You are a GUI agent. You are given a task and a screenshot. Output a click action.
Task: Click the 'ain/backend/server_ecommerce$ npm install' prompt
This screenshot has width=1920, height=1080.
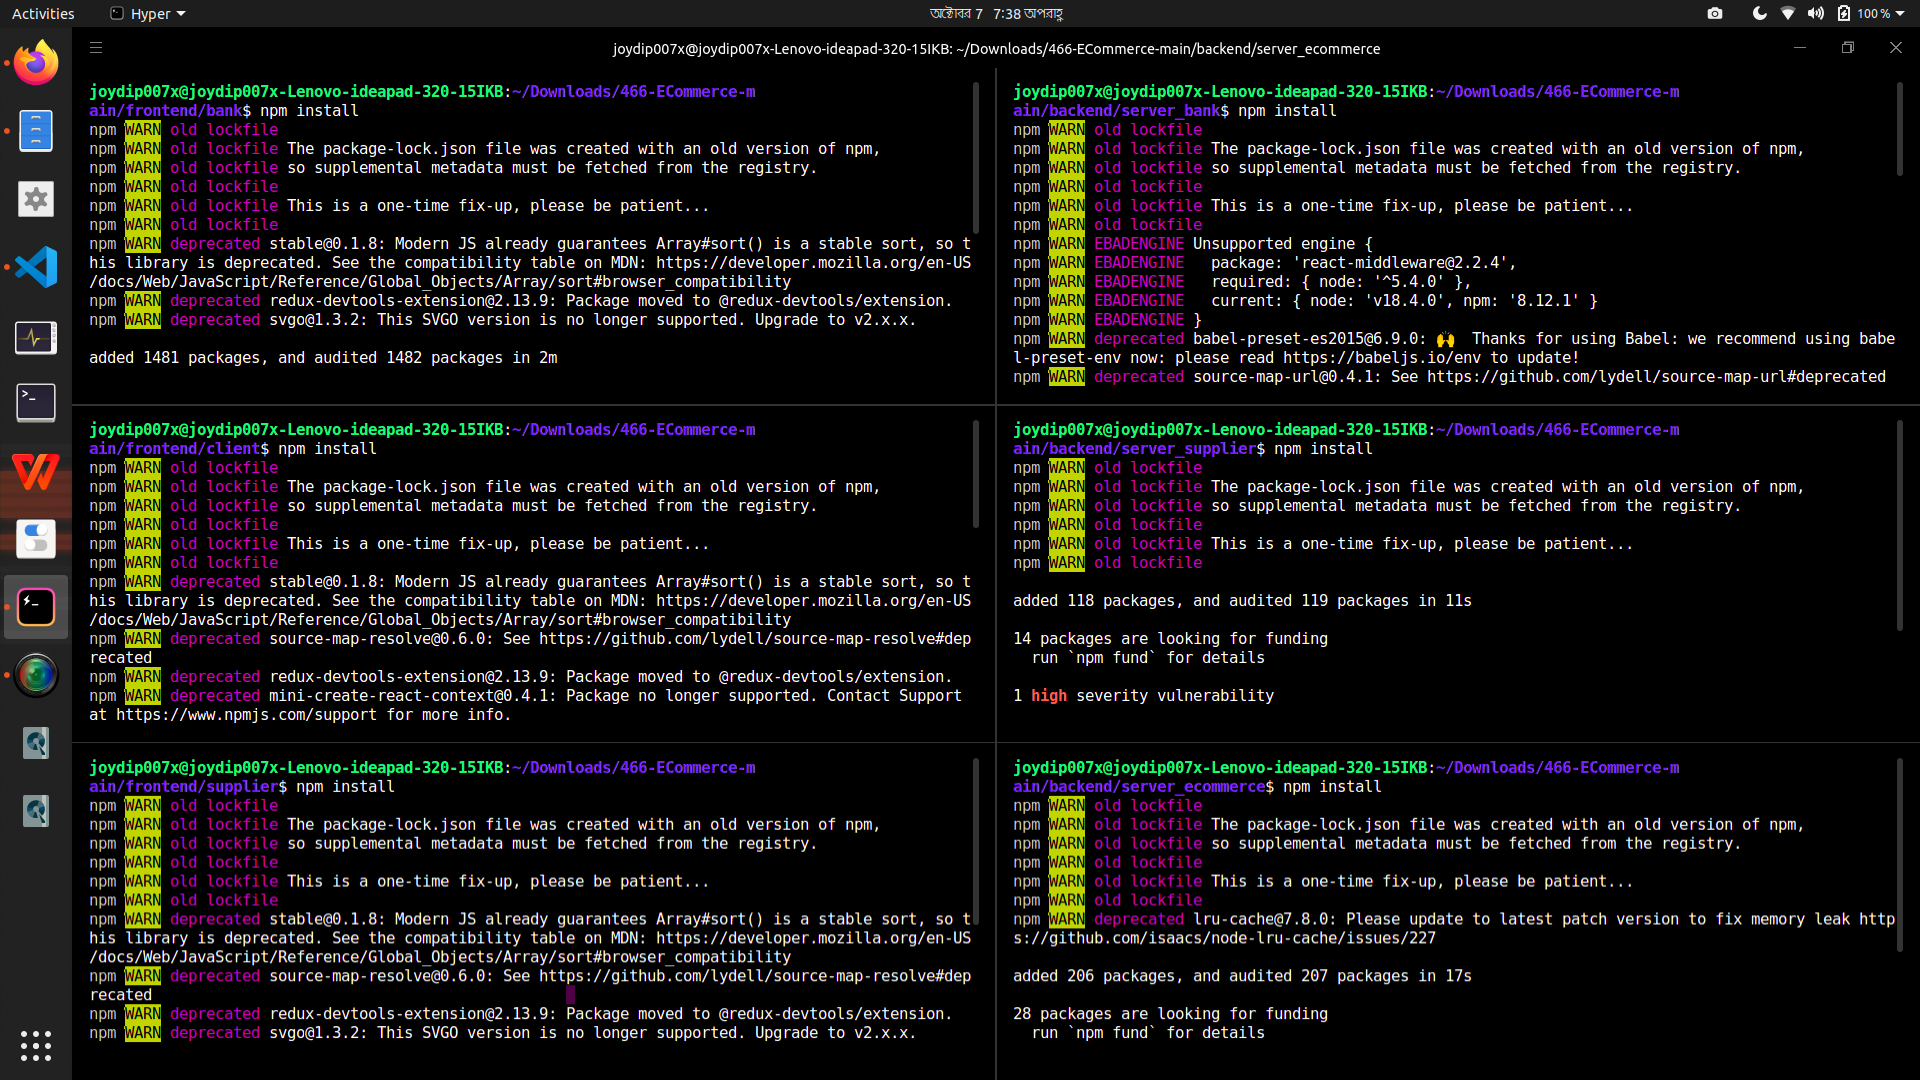tap(1197, 787)
